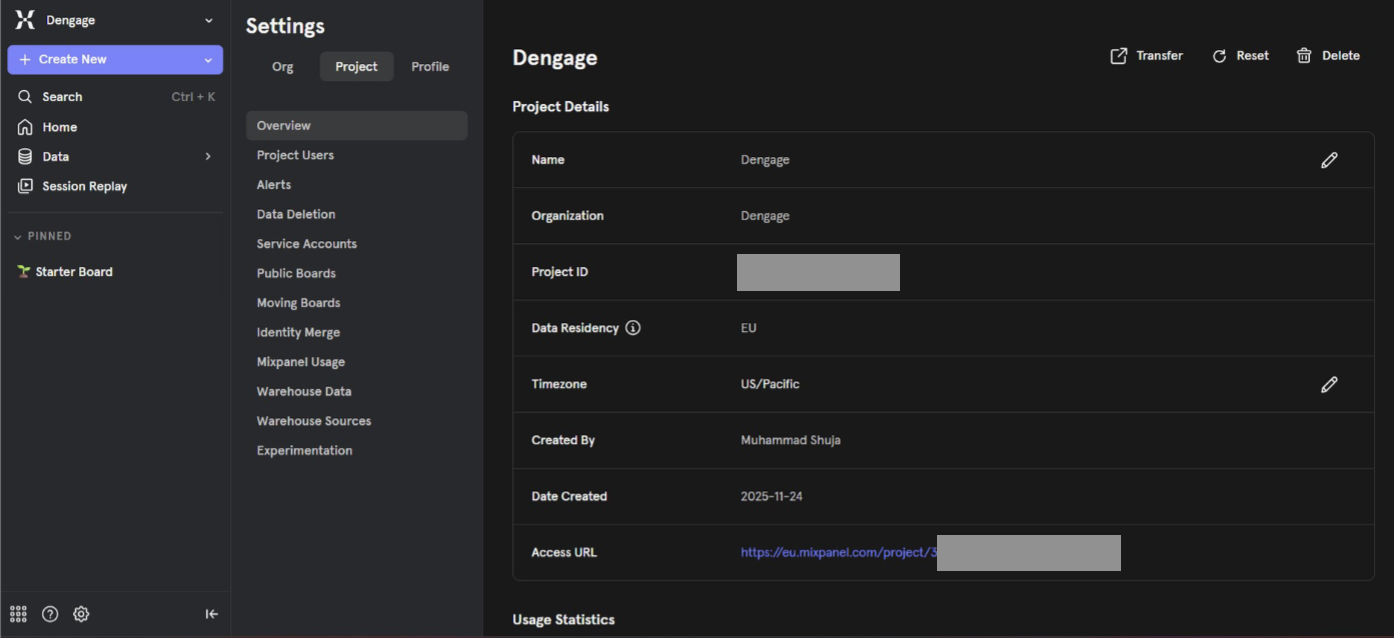This screenshot has width=1394, height=638.
Task: Open Alerts settings
Action: pyautogui.click(x=274, y=185)
